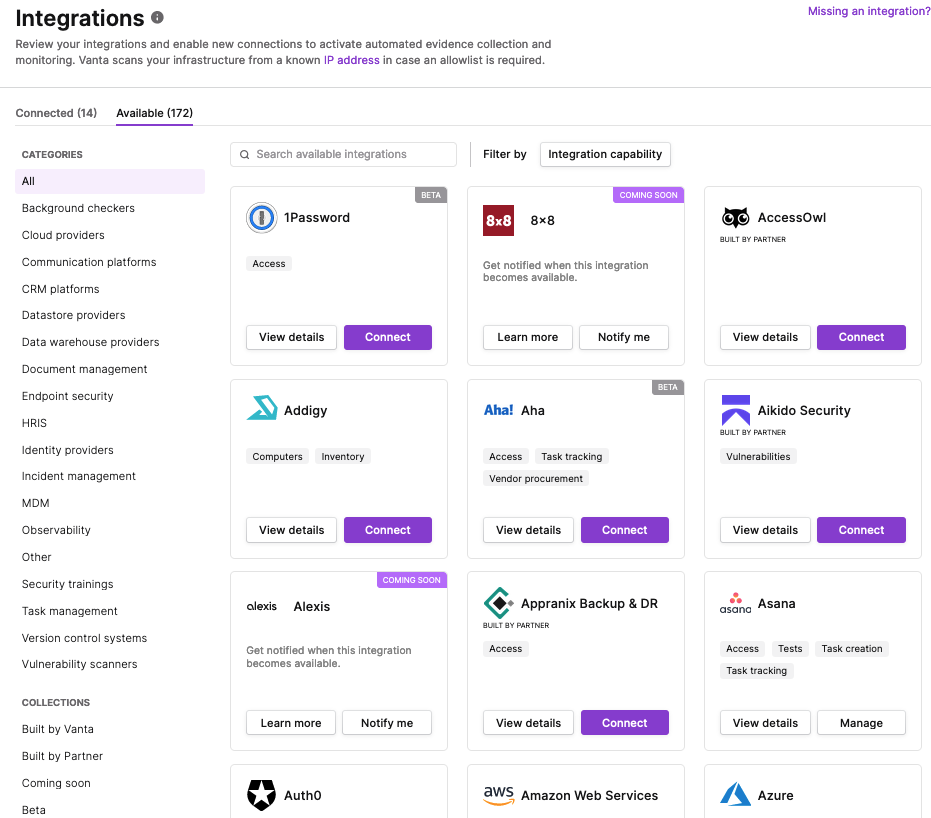Click the Auth0 shield logo
This screenshot has width=931, height=818.
261,795
